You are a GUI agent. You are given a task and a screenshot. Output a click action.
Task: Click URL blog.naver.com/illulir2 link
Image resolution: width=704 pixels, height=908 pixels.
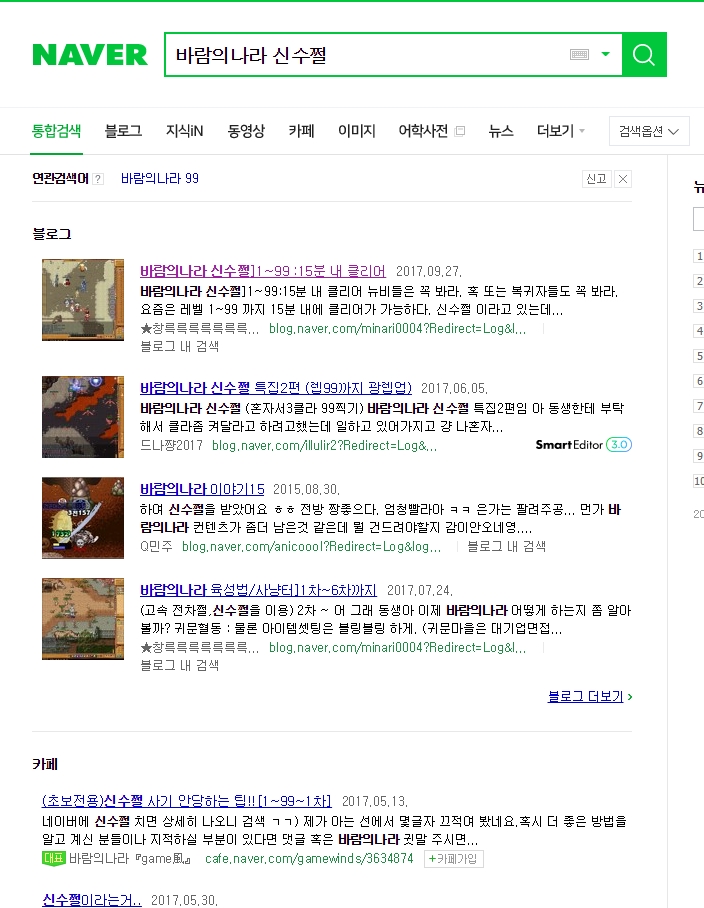coord(325,446)
